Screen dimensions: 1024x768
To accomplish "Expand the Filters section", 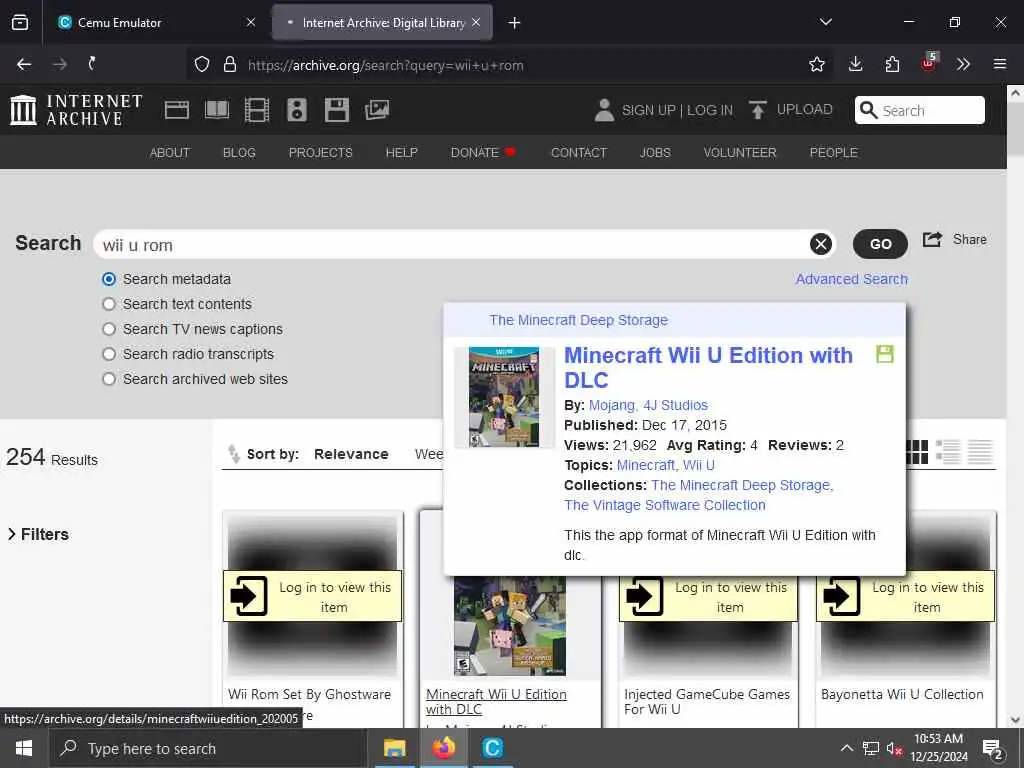I will coord(38,534).
